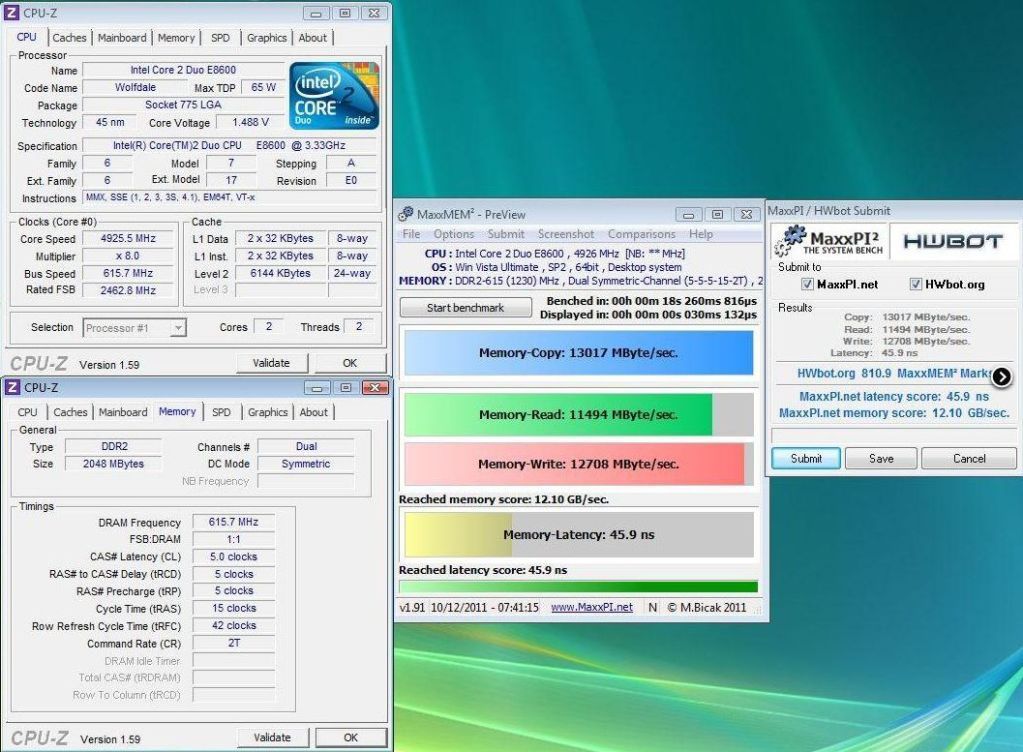This screenshot has height=752, width=1023.
Task: Open SPD tab in lower CPU-Z window
Action: click(x=221, y=412)
